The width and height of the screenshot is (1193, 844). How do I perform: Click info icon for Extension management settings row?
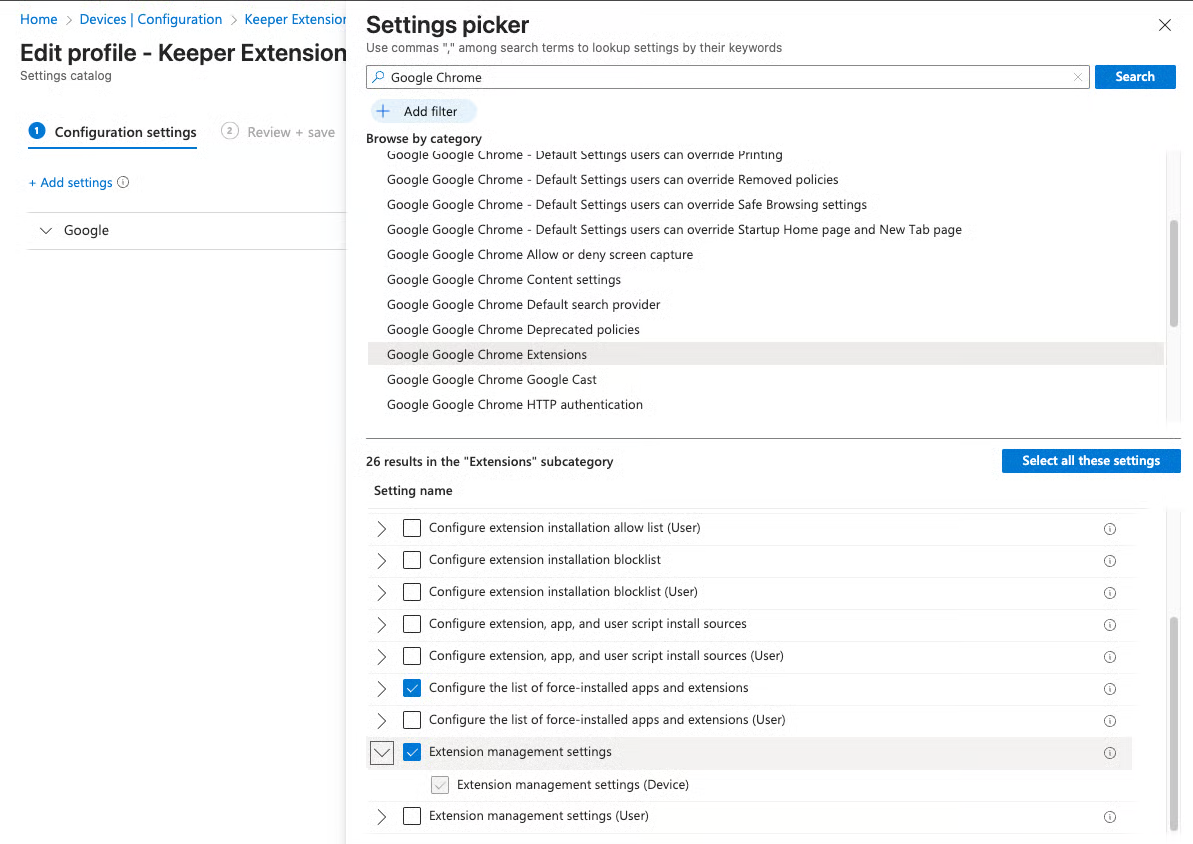(x=1109, y=753)
